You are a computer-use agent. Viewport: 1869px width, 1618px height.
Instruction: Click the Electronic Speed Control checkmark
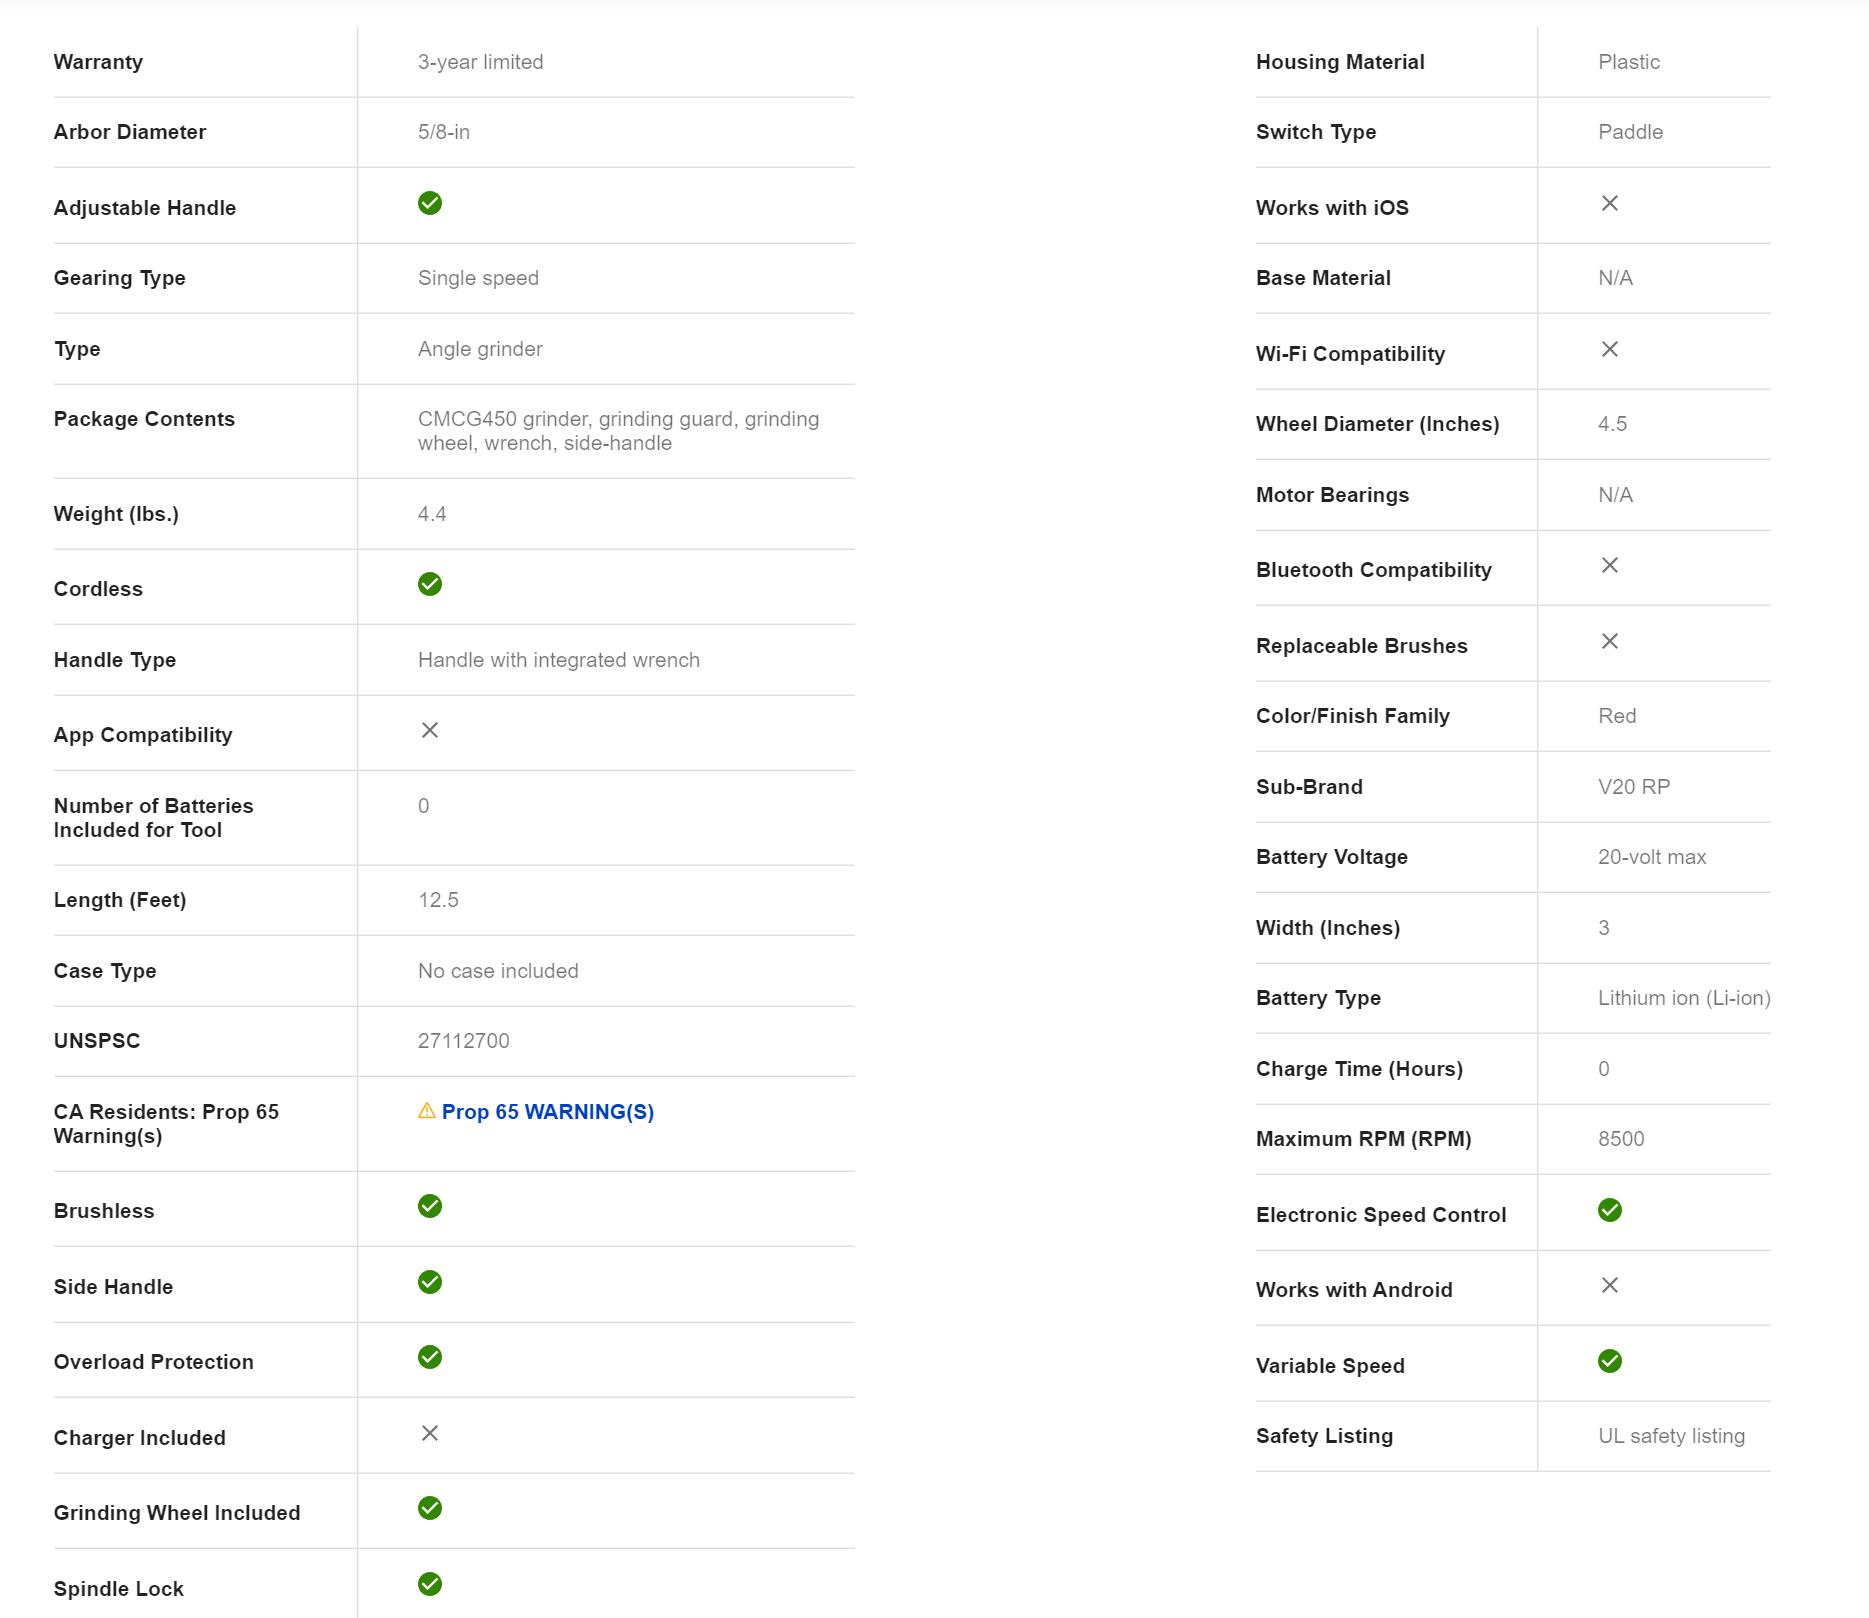click(x=1610, y=1210)
